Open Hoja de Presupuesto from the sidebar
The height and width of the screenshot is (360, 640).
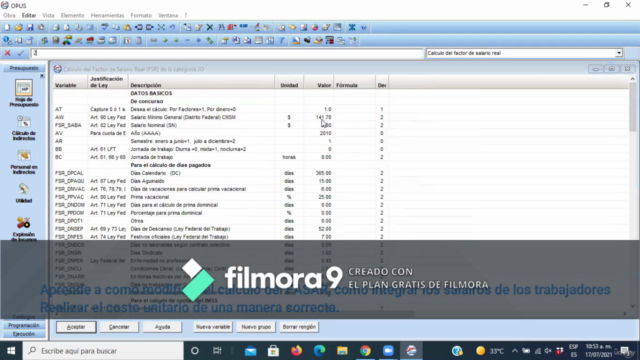pos(24,93)
